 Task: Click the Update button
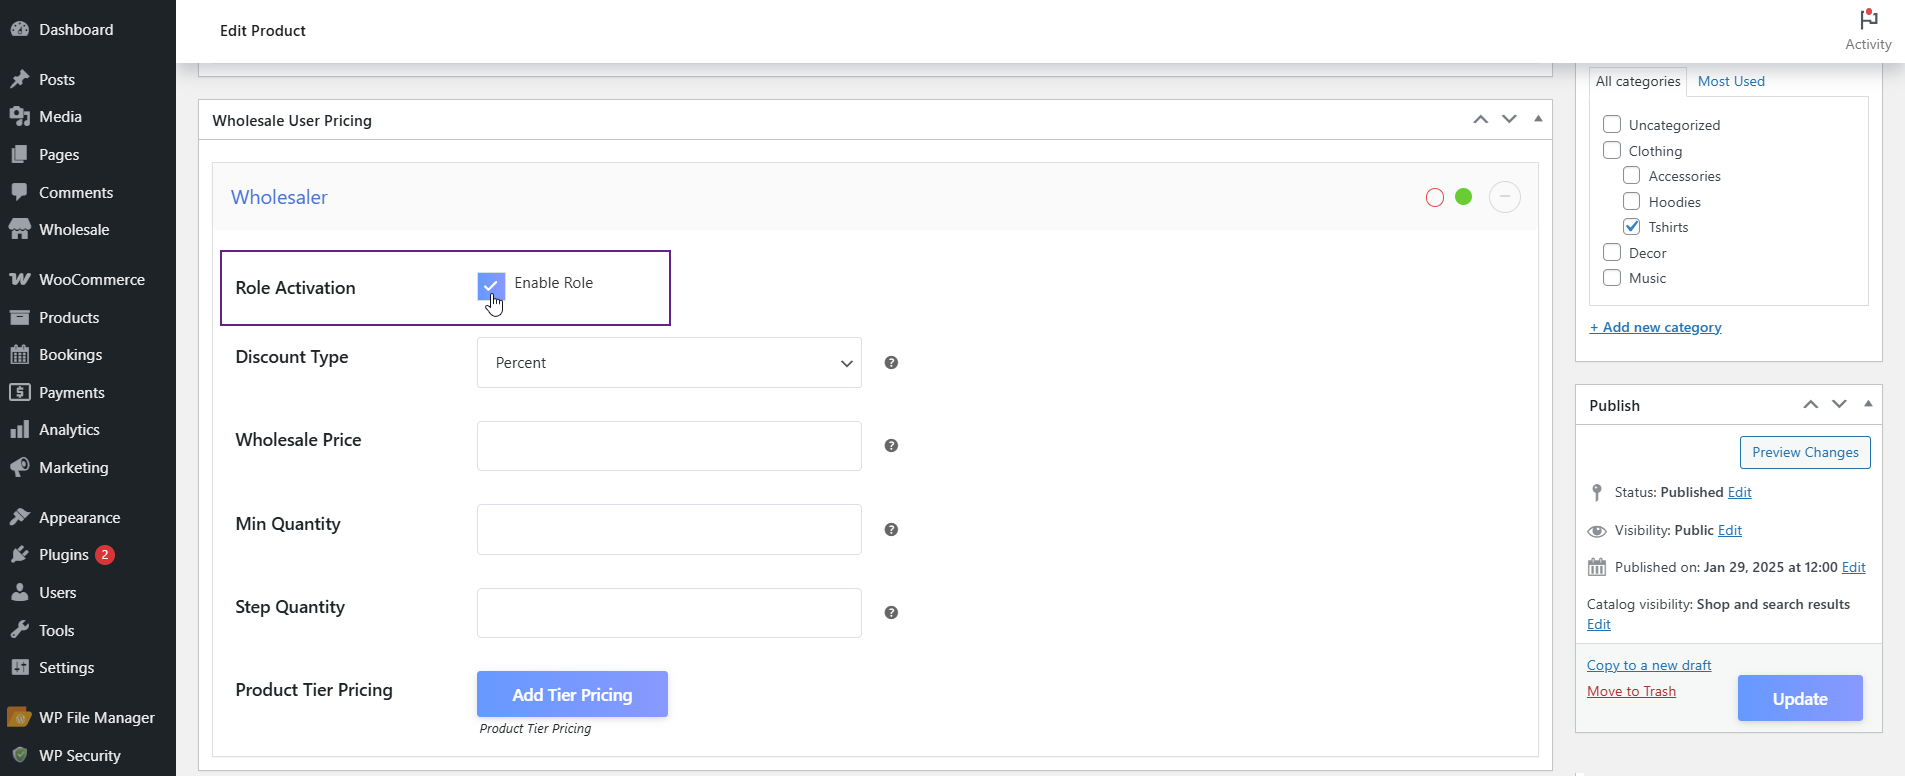coord(1800,698)
